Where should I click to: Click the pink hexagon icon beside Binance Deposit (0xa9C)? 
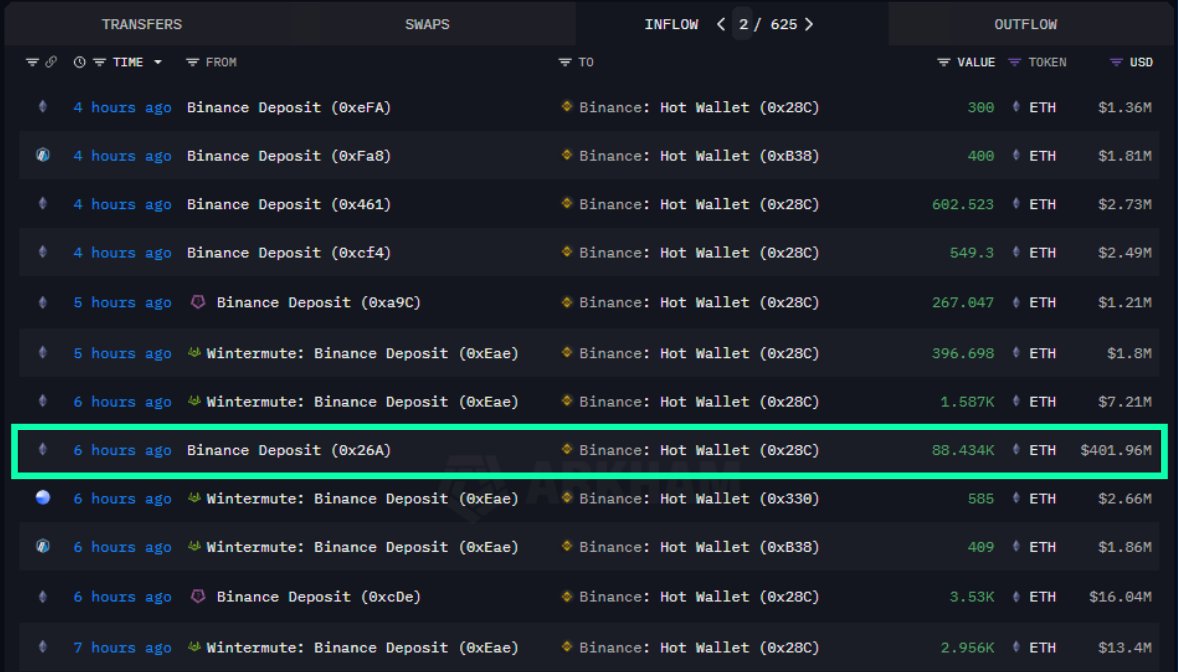pyautogui.click(x=198, y=302)
